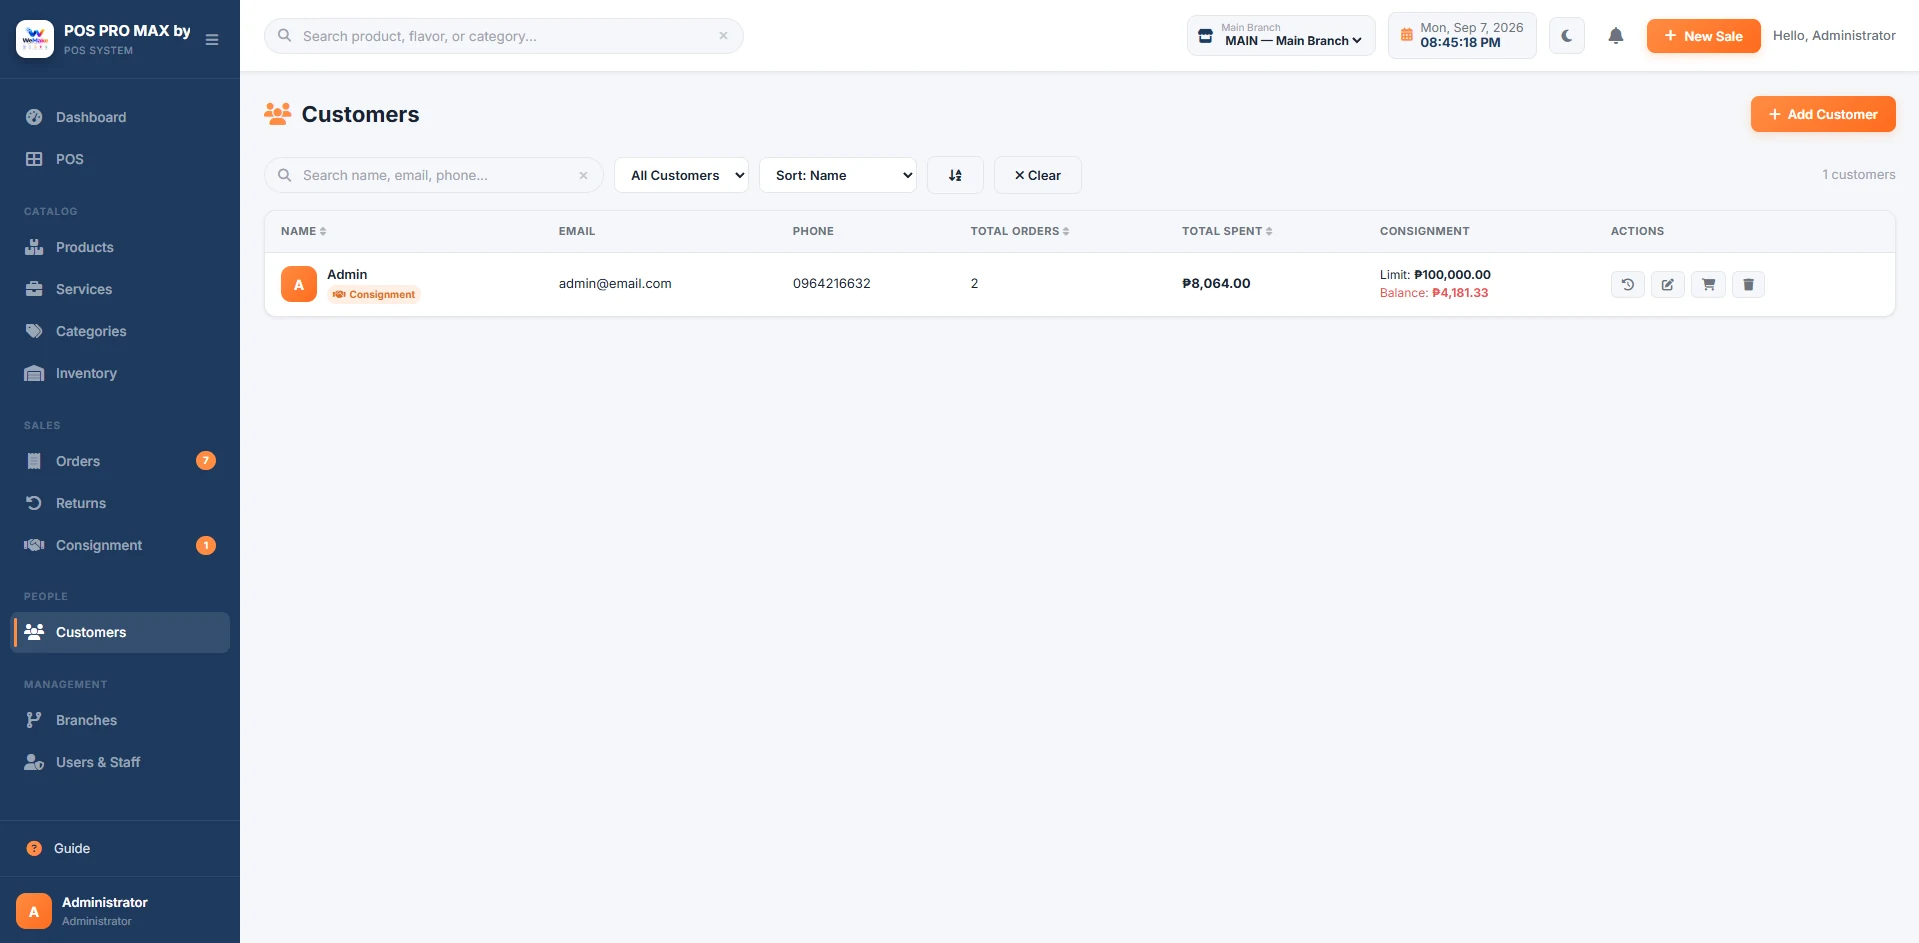Delete the Admin customer with the trash icon
Viewport: 1919px width, 943px height.
1748,284
